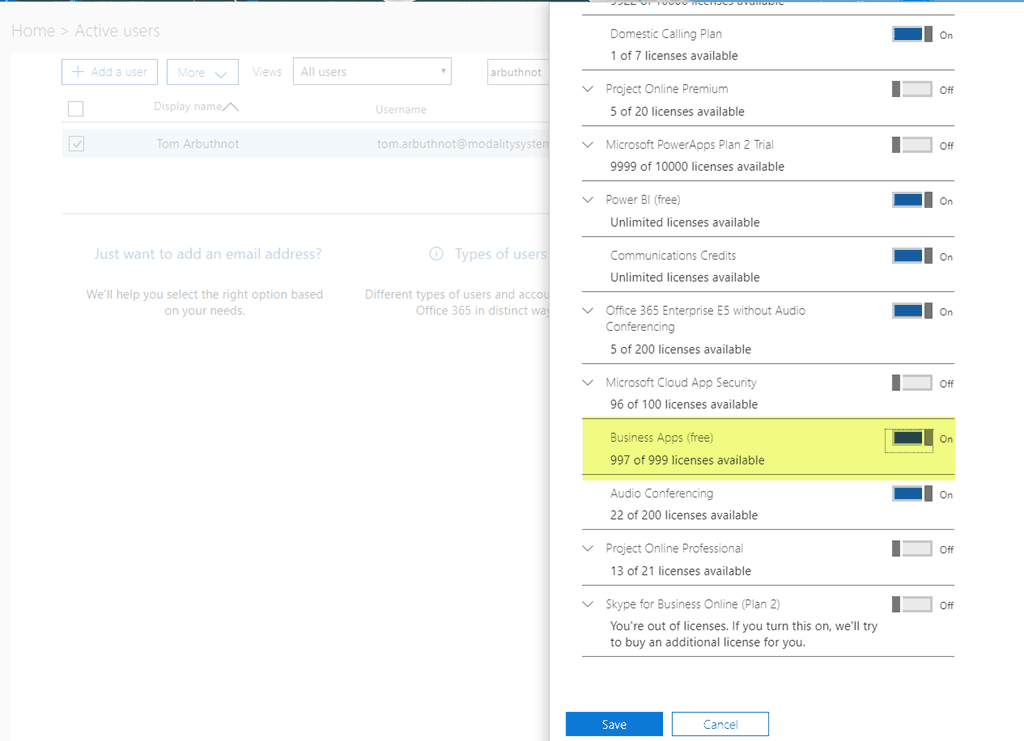1024x741 pixels.
Task: Go to Home in the breadcrumb
Action: point(32,31)
